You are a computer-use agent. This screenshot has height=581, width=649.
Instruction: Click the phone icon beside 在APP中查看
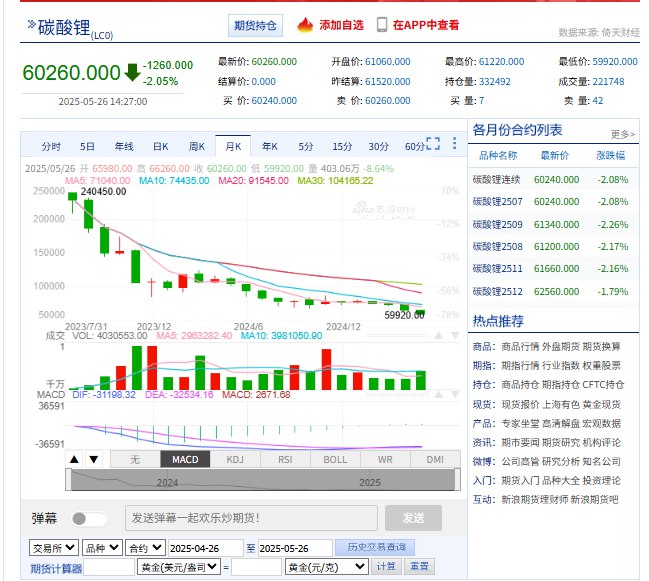pos(382,25)
